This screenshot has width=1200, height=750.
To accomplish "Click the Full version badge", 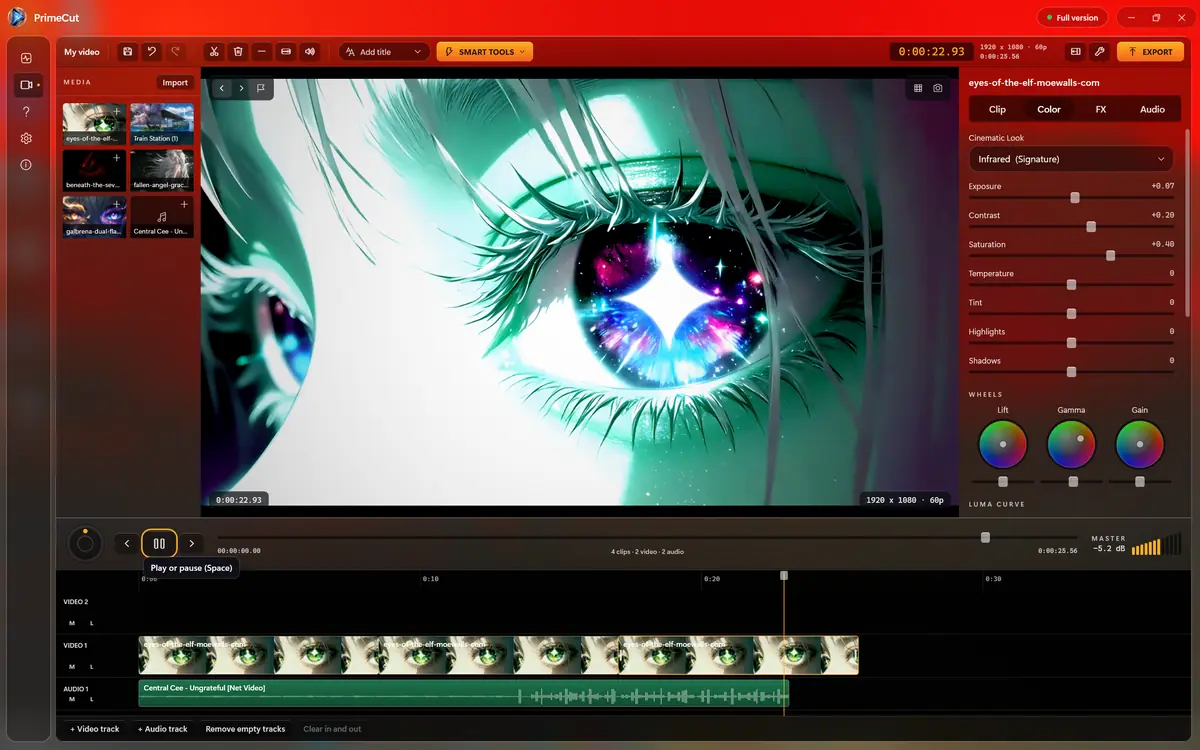I will click(x=1072, y=18).
